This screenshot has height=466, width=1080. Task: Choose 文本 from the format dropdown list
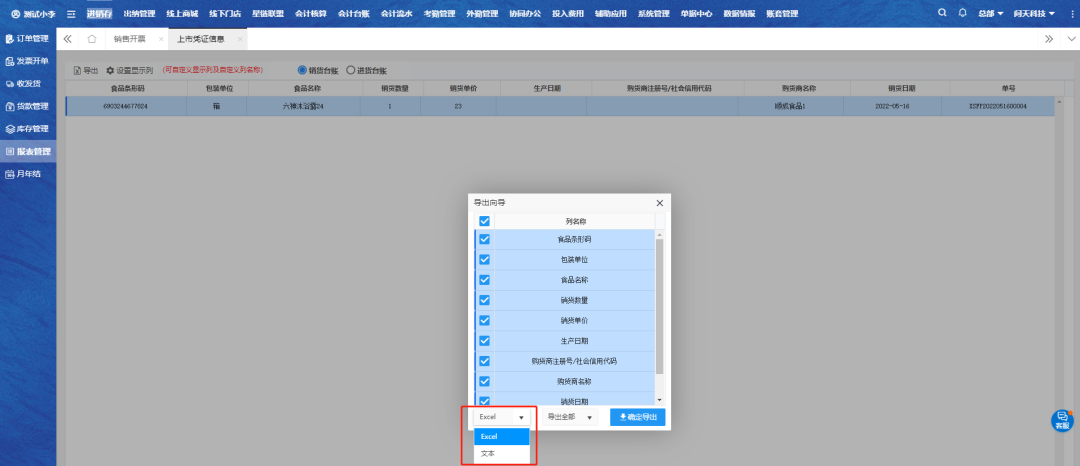coord(488,453)
